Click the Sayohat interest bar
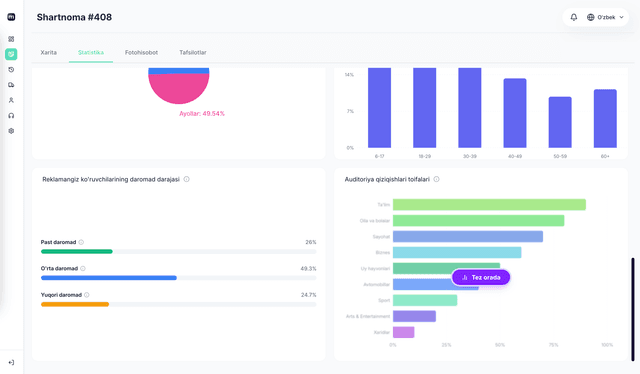Screen dimensions: 640x374 pos(468,236)
